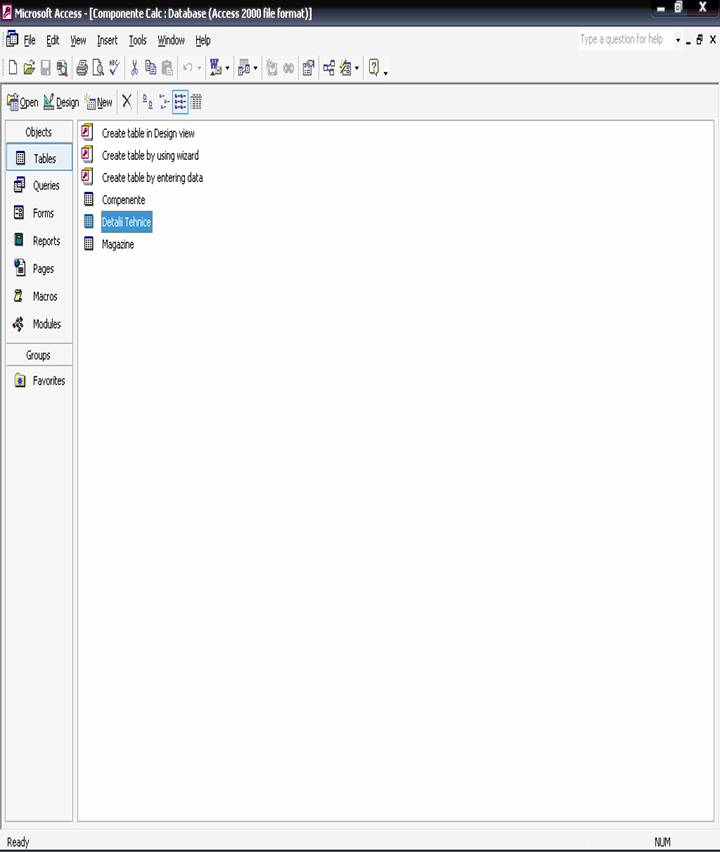Image resolution: width=720 pixels, height=852 pixels.
Task: Open the Tools menu
Action: (137, 40)
